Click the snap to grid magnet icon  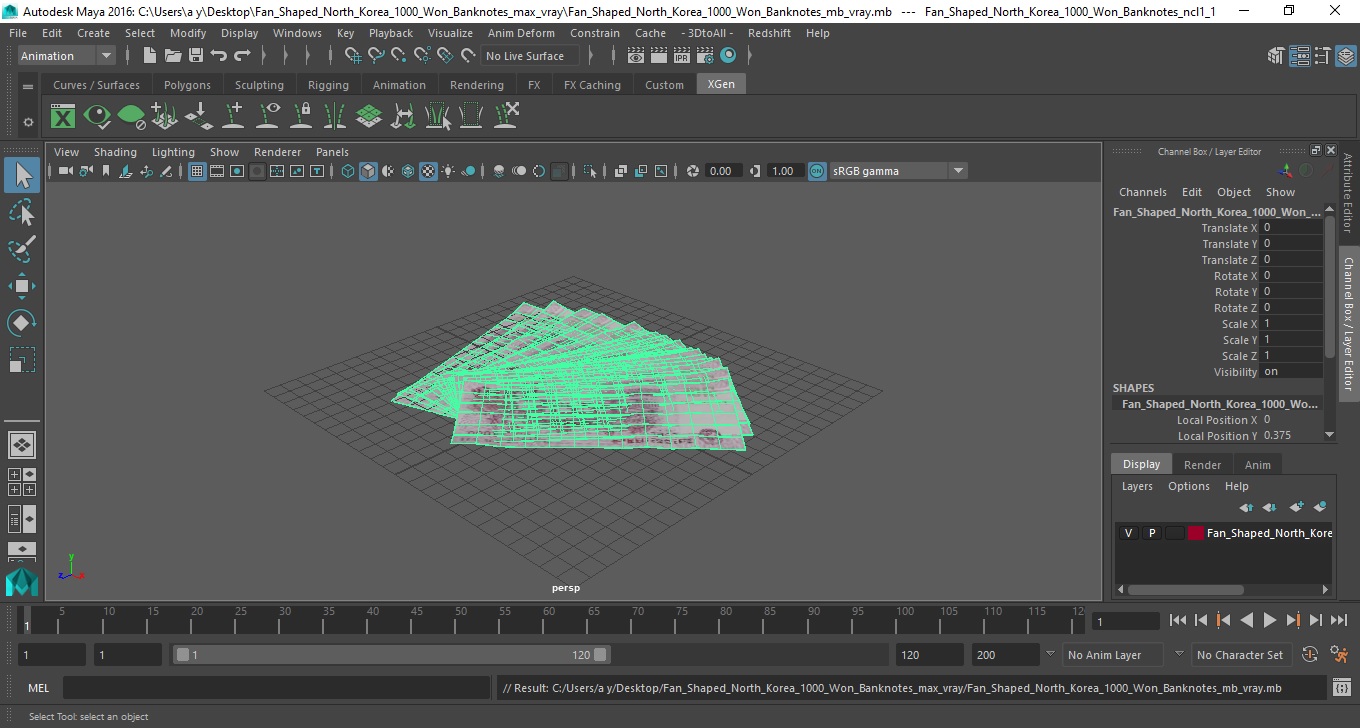pyautogui.click(x=351, y=56)
